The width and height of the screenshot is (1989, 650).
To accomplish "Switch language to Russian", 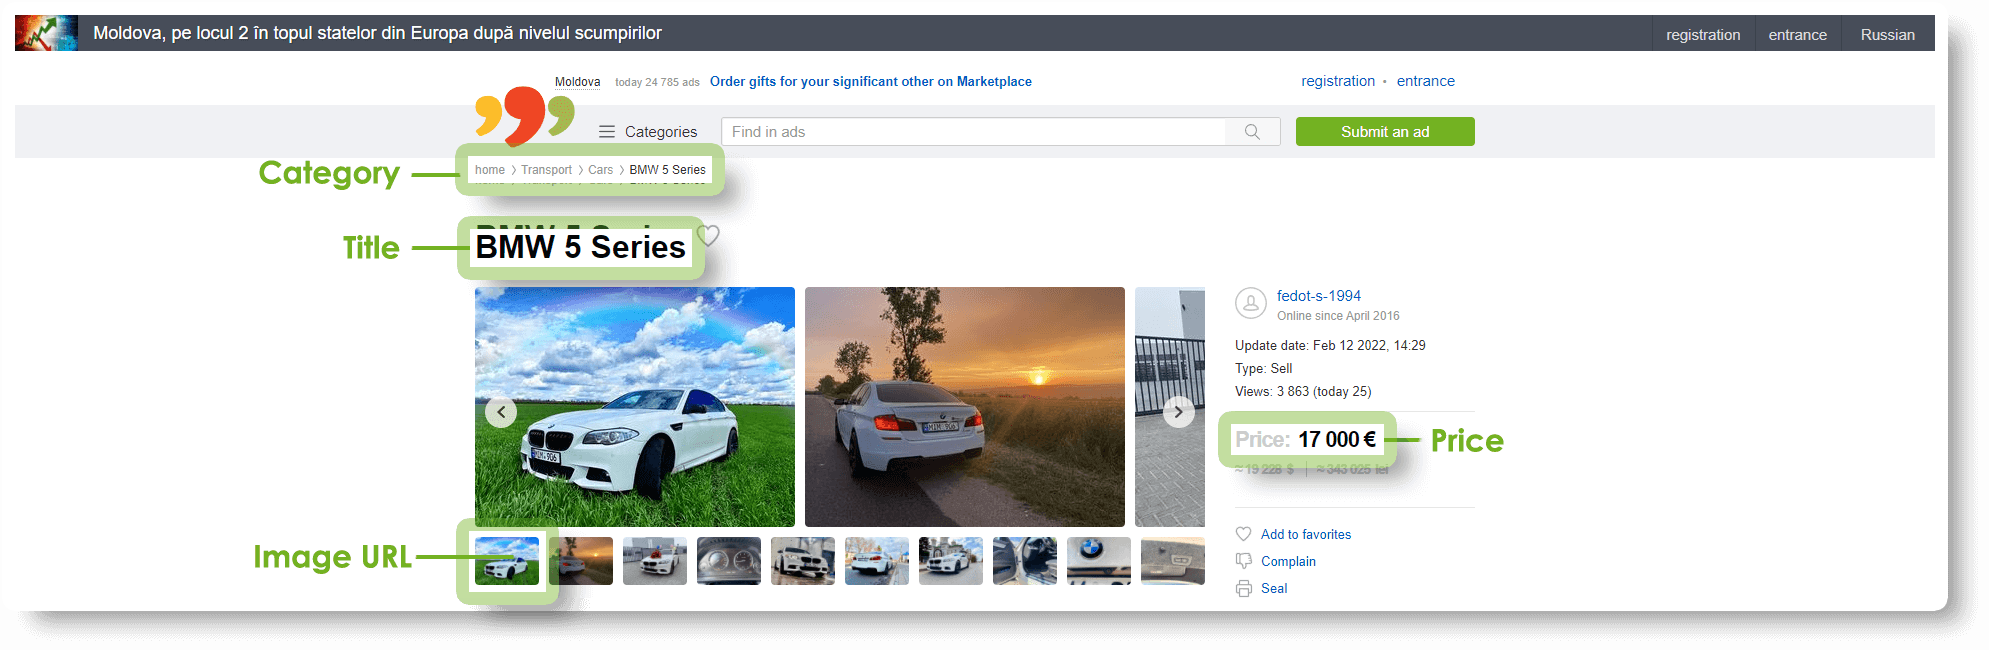I will tap(1887, 35).
